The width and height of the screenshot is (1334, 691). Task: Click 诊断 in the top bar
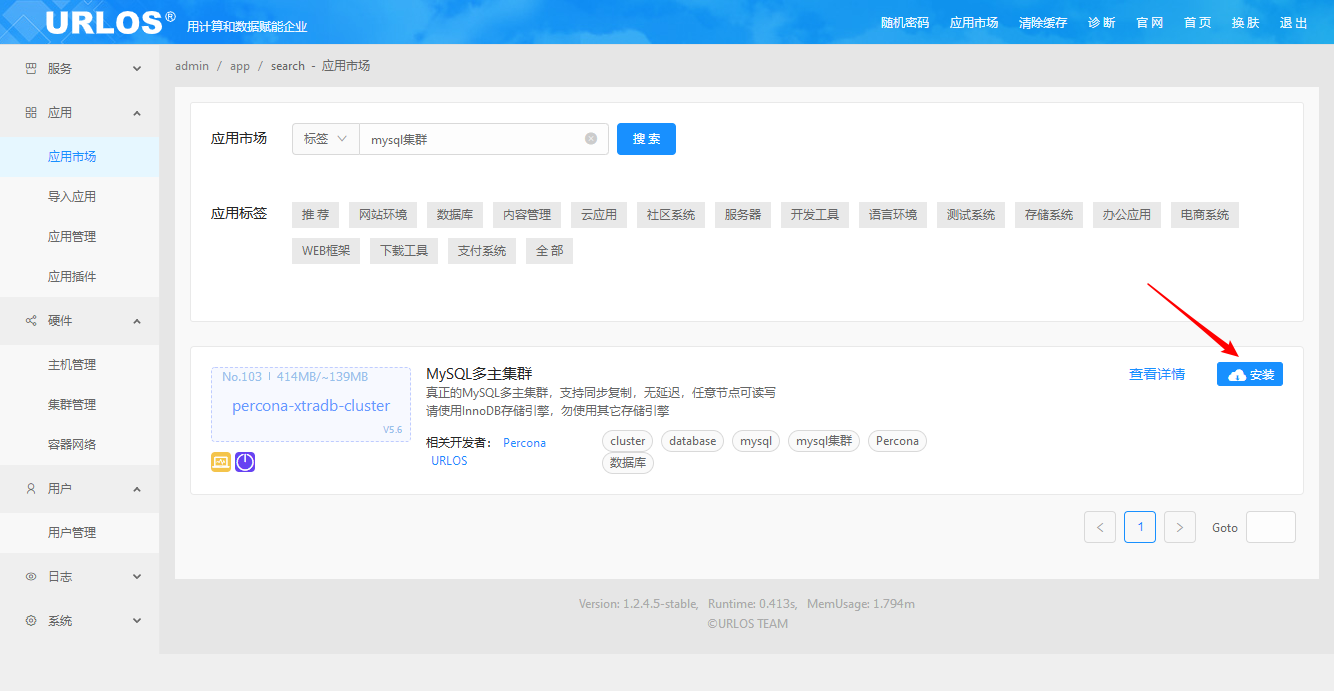(x=1102, y=23)
